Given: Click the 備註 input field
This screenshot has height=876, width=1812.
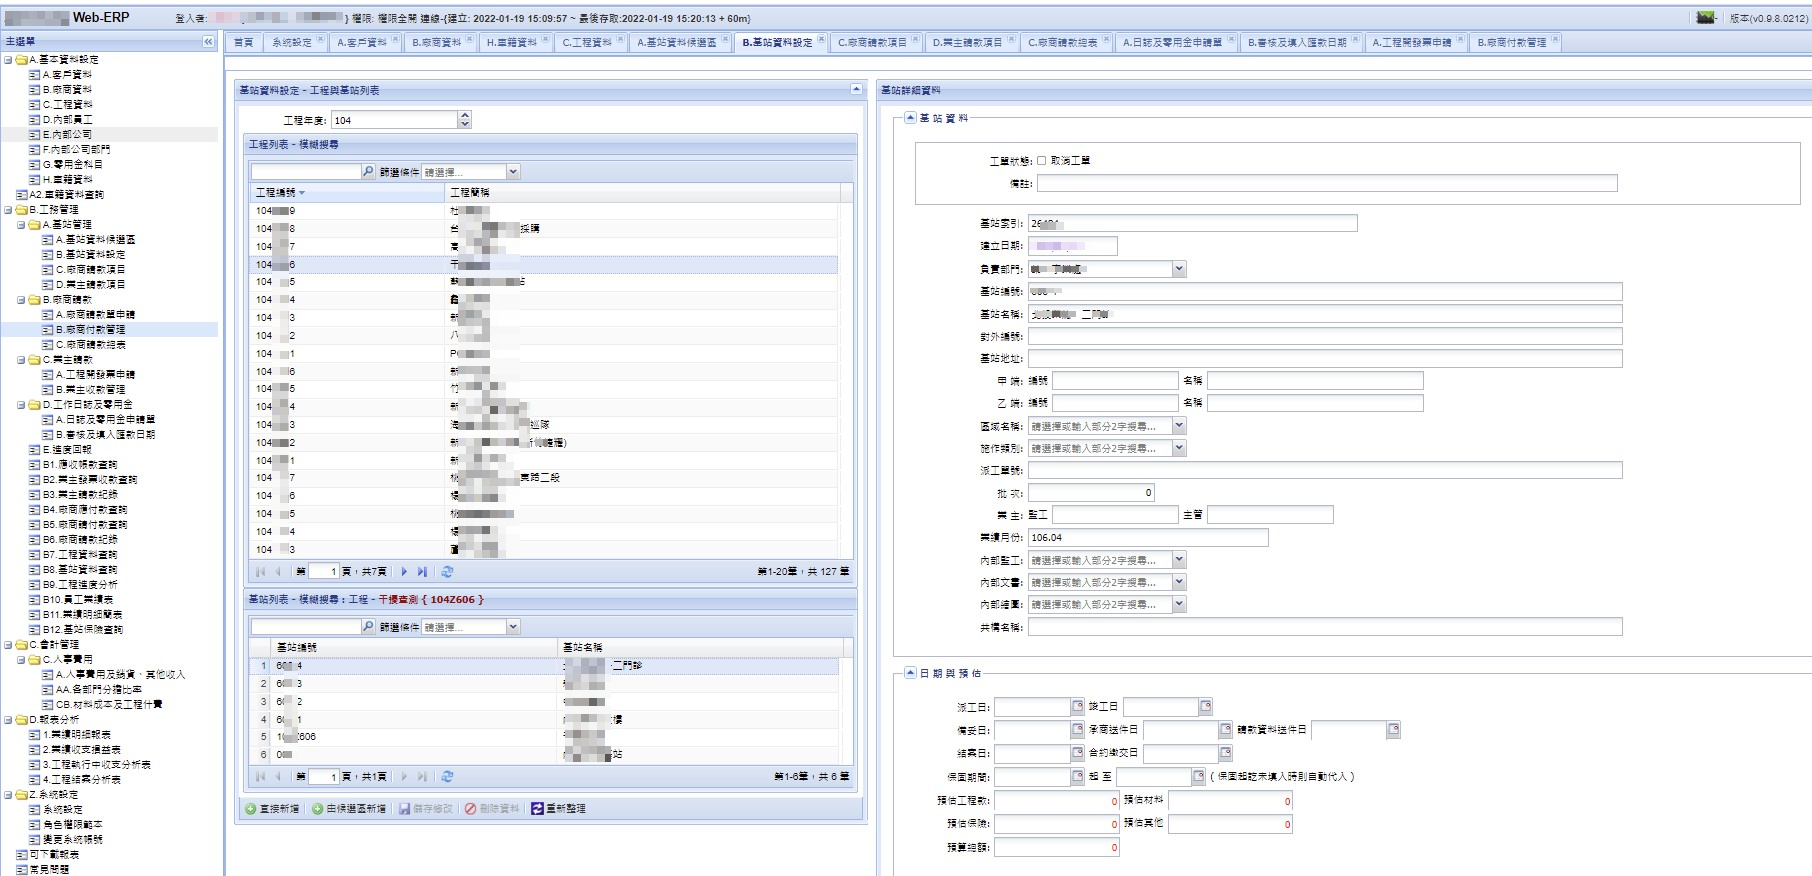Looking at the screenshot, I should [1327, 184].
